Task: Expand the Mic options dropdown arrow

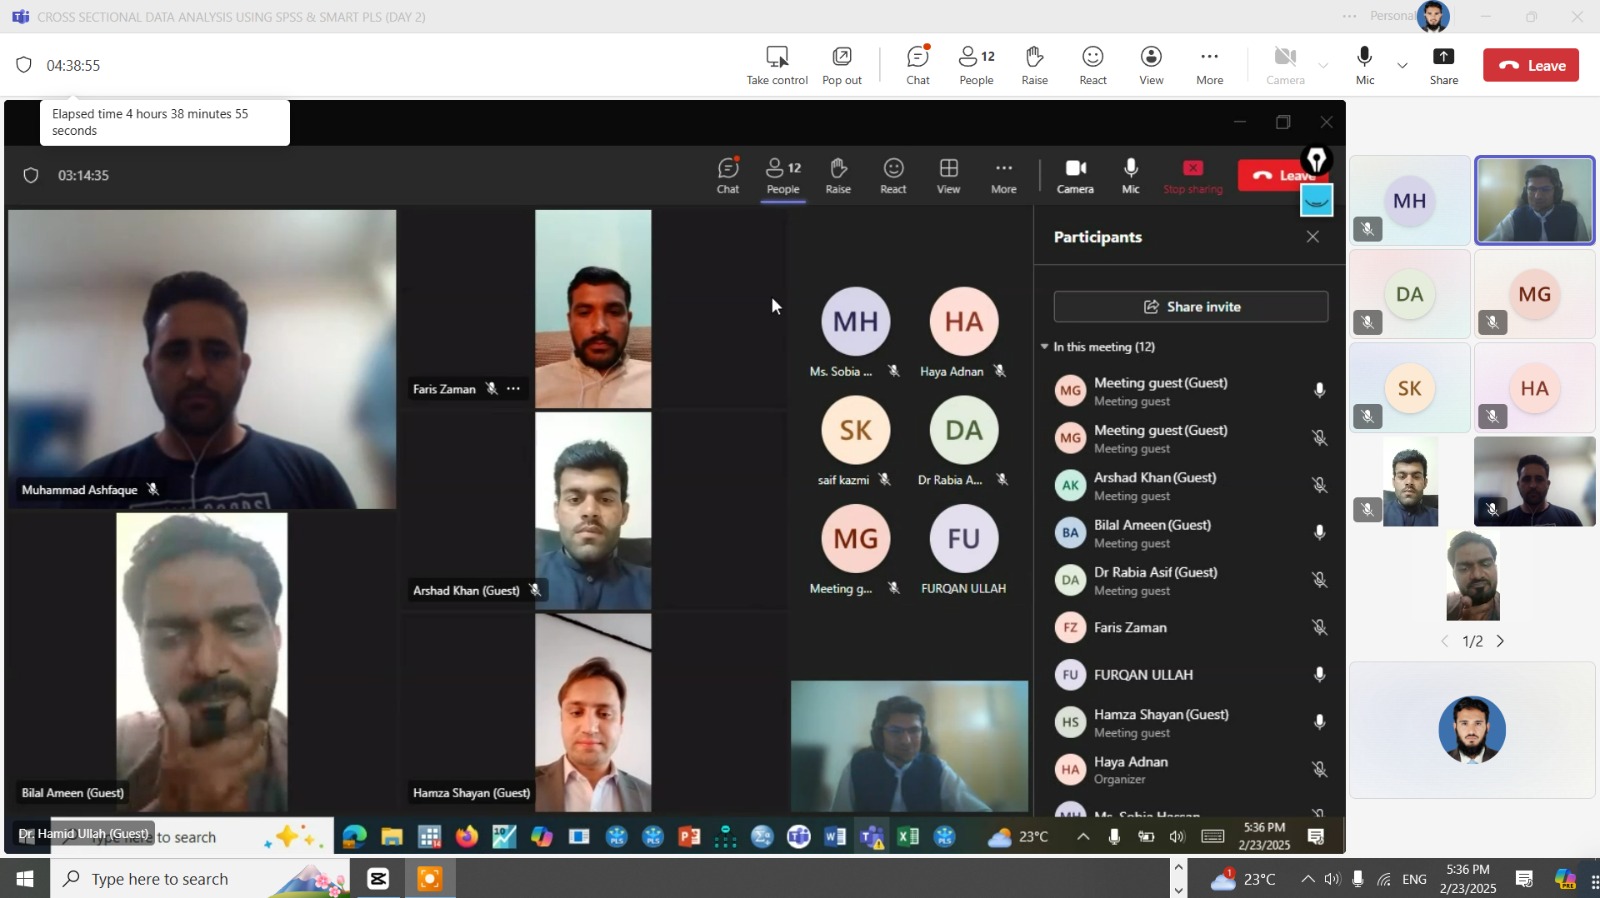Action: tap(1402, 66)
